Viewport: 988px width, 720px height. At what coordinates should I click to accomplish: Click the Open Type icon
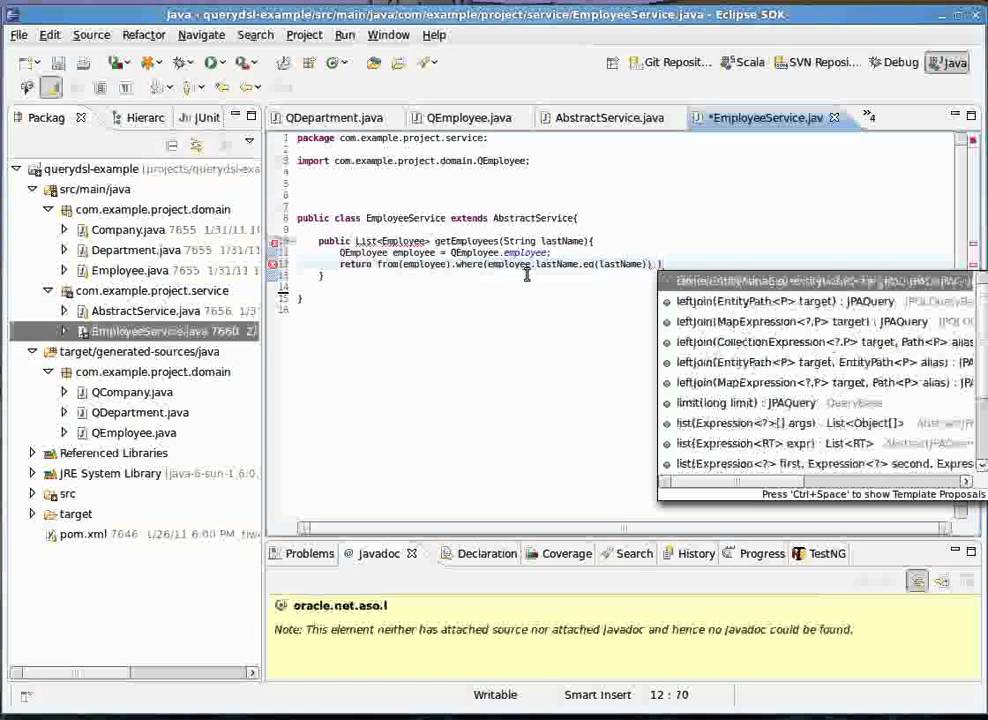tap(373, 62)
